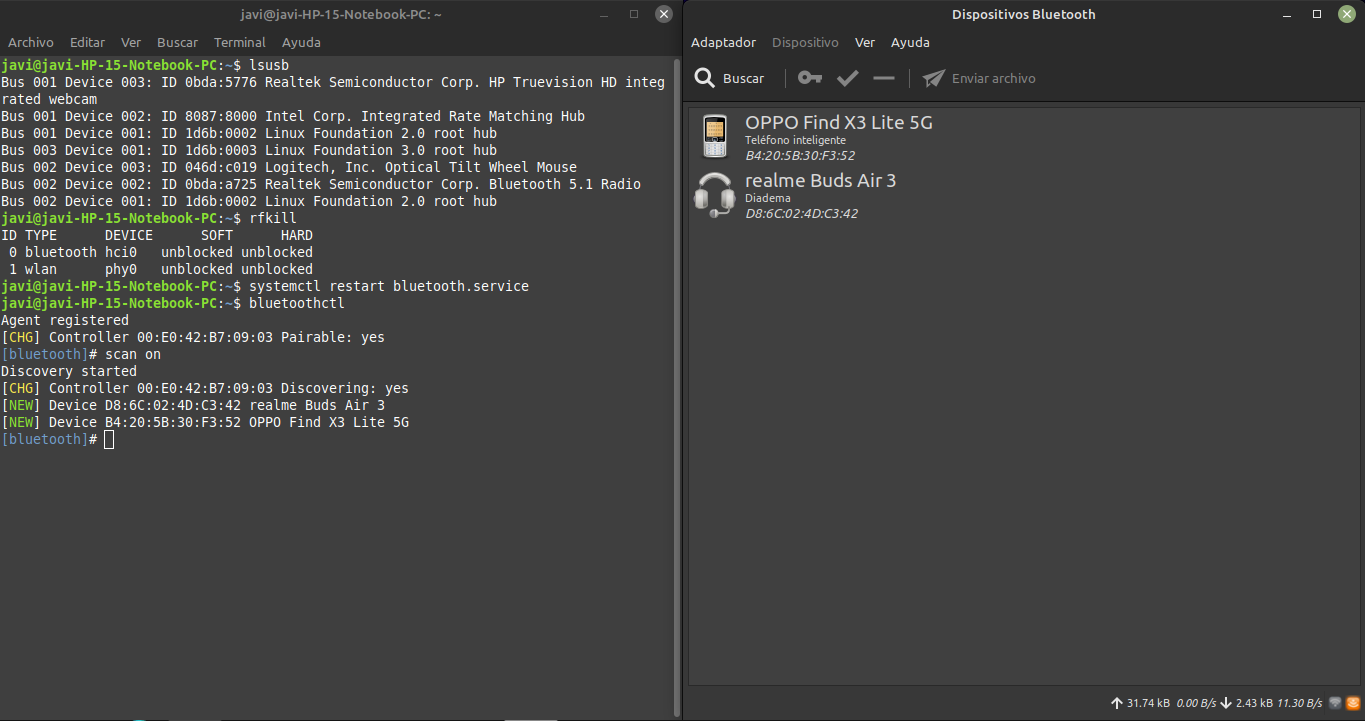The width and height of the screenshot is (1365, 721).
Task: Click the 0.00 B/s upload rate
Action: [x=1196, y=703]
